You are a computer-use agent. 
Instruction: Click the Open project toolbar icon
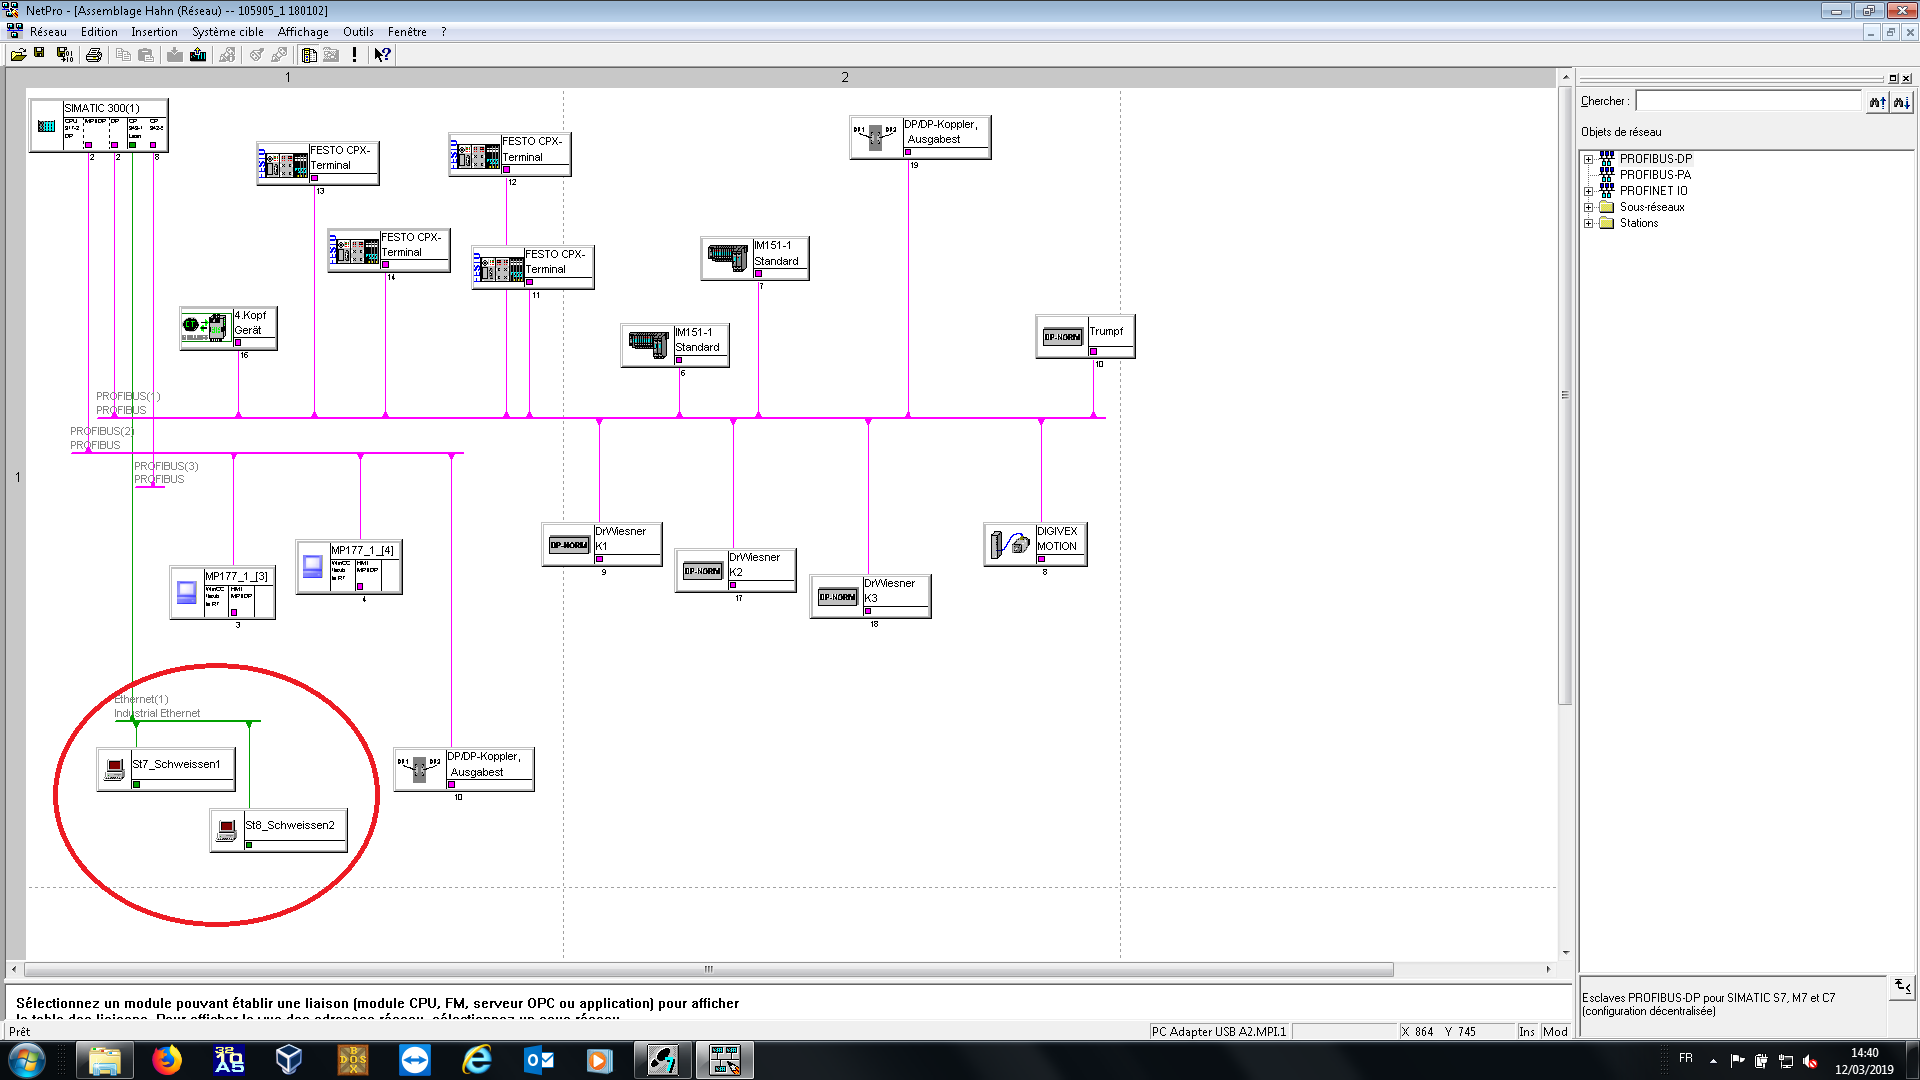(18, 55)
